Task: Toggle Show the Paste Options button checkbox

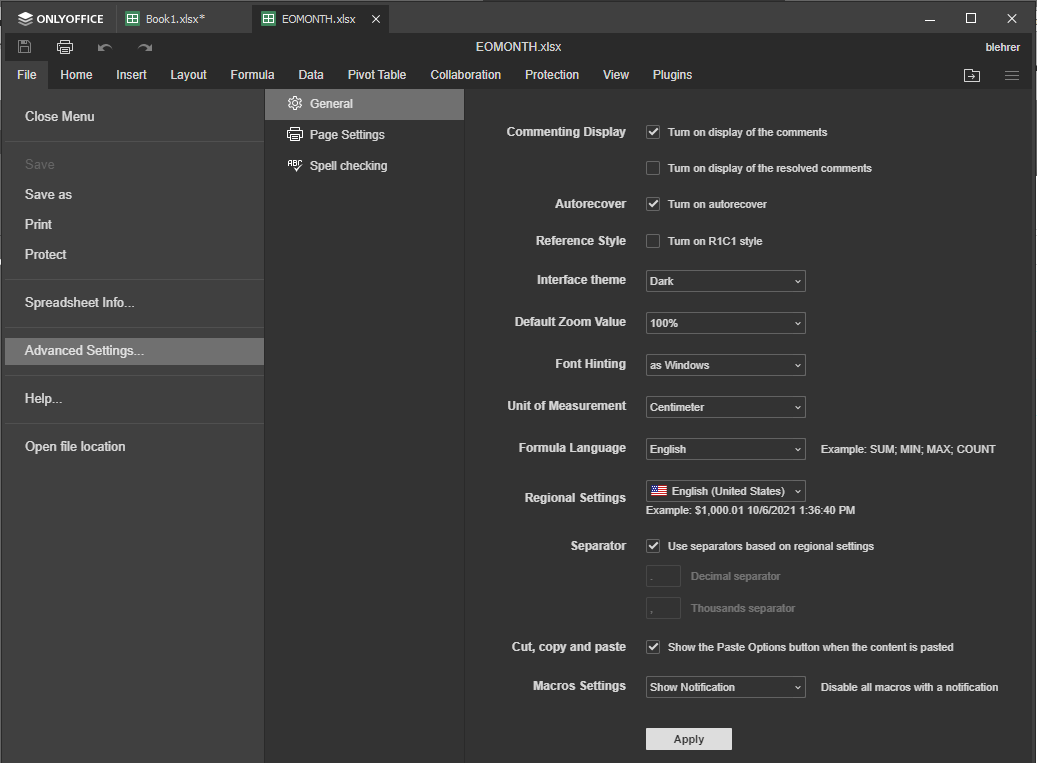Action: [653, 647]
